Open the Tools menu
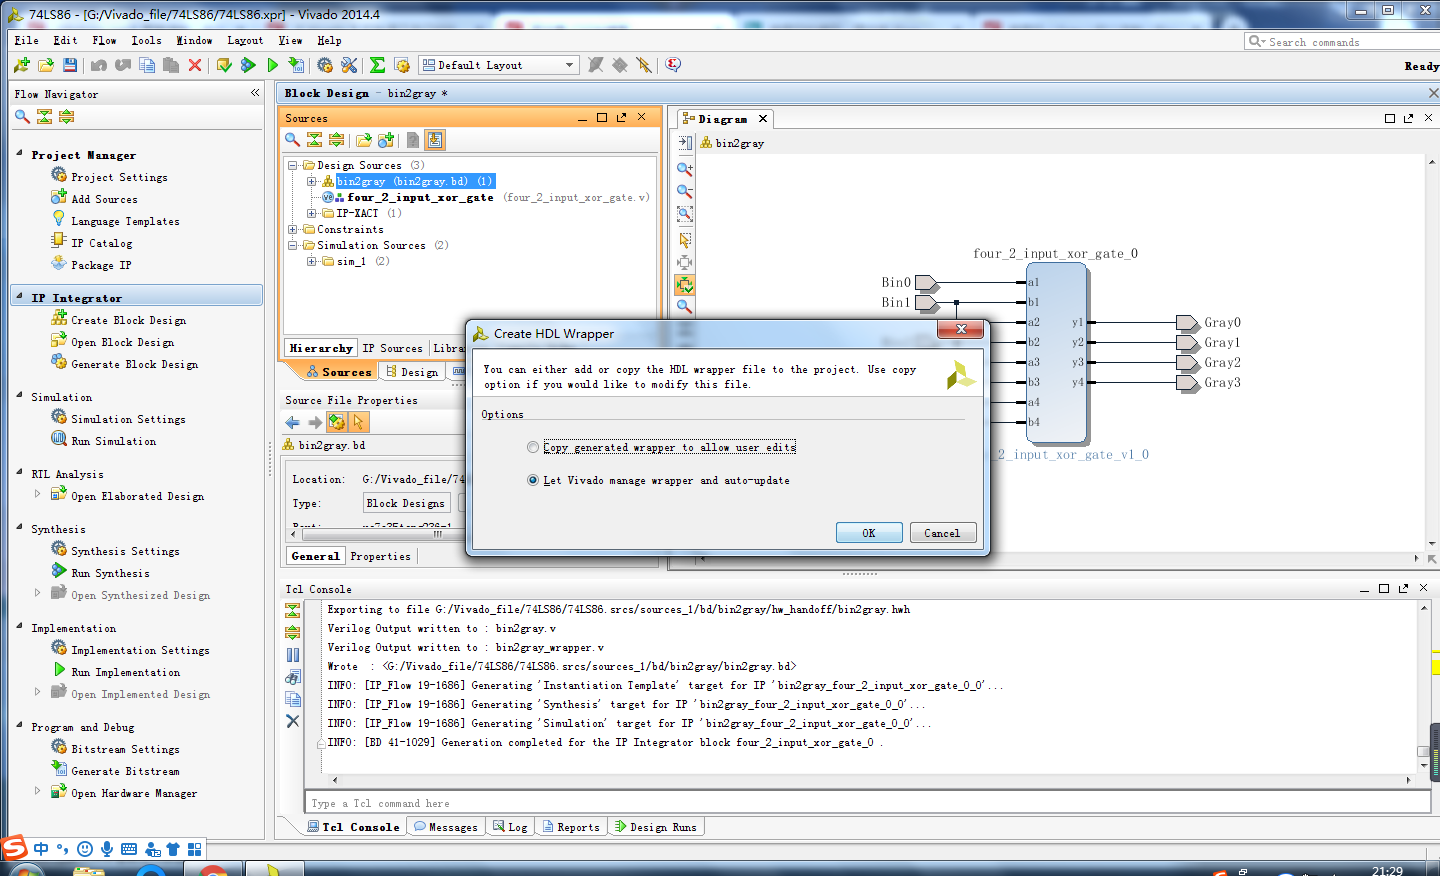The image size is (1440, 876). [146, 41]
